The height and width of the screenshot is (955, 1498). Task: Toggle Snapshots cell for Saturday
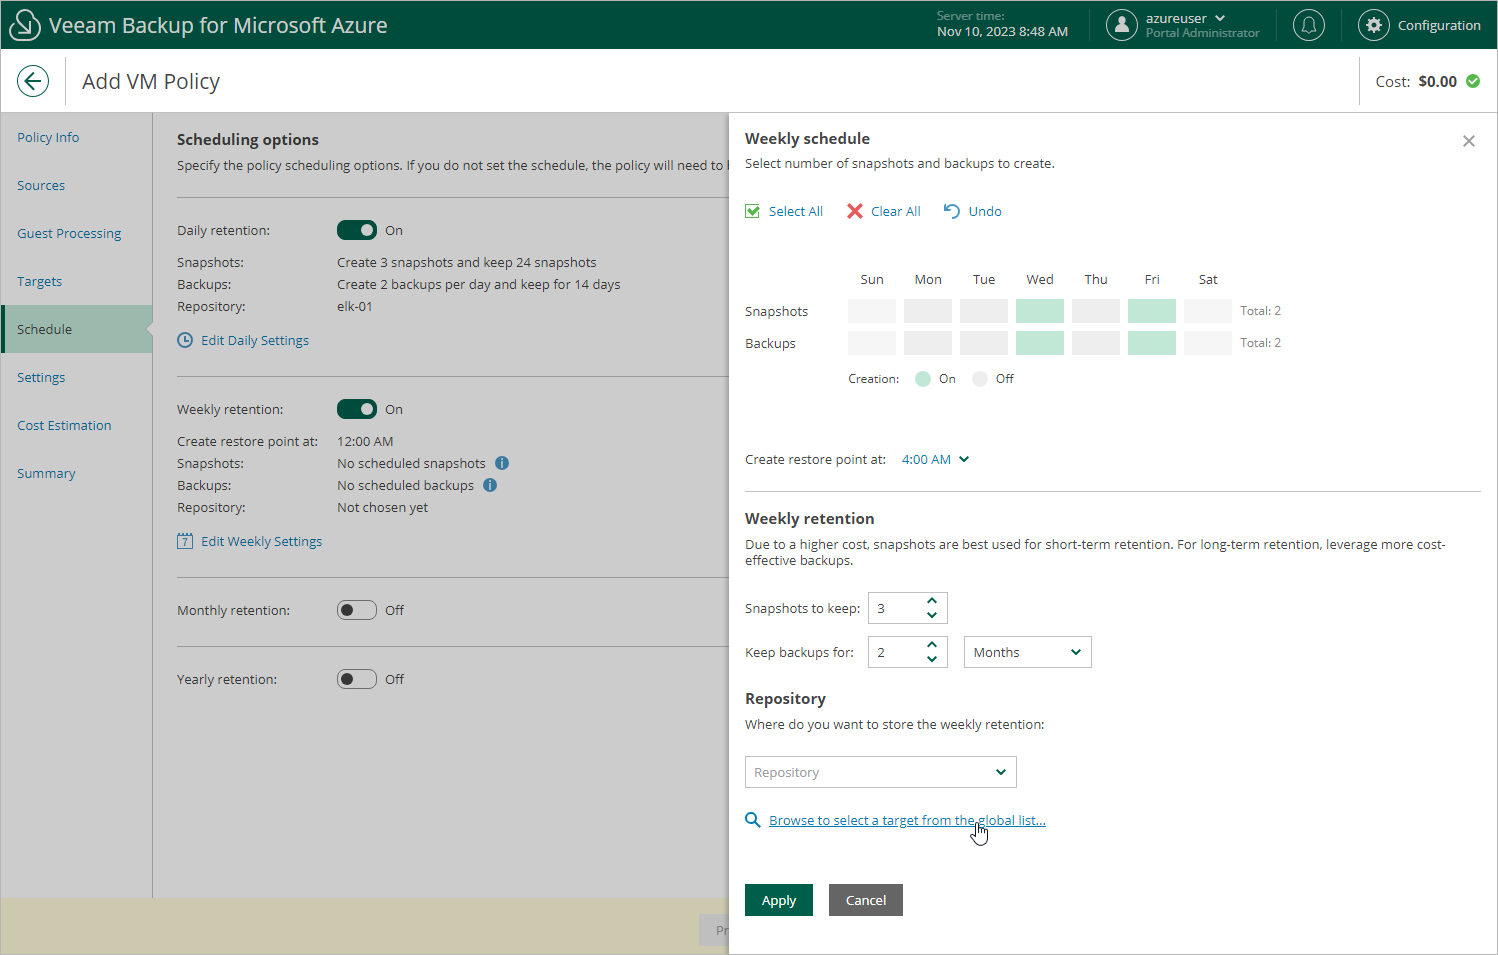point(1208,311)
